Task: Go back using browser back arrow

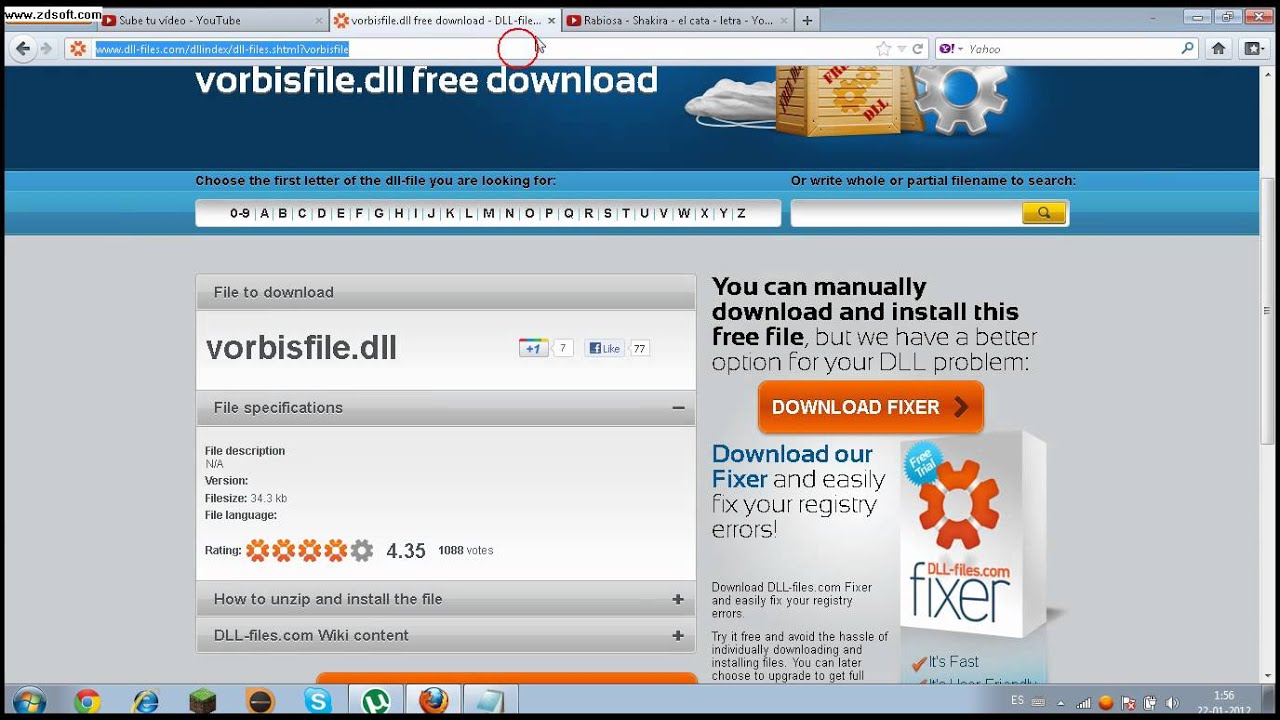Action: click(23, 48)
